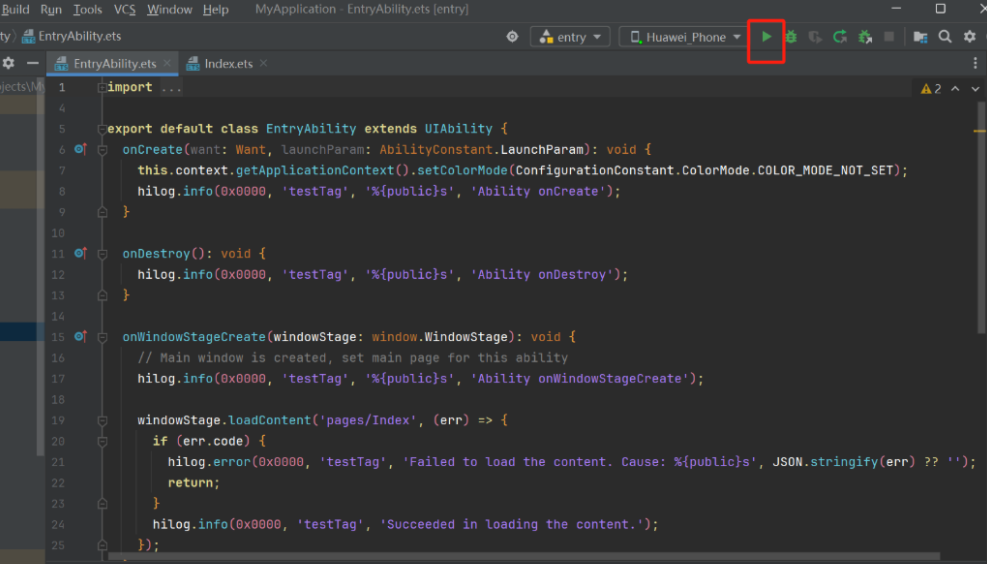
Task: Click COLOR_MODE_NOT_SET constant on line 7
Action: point(825,170)
